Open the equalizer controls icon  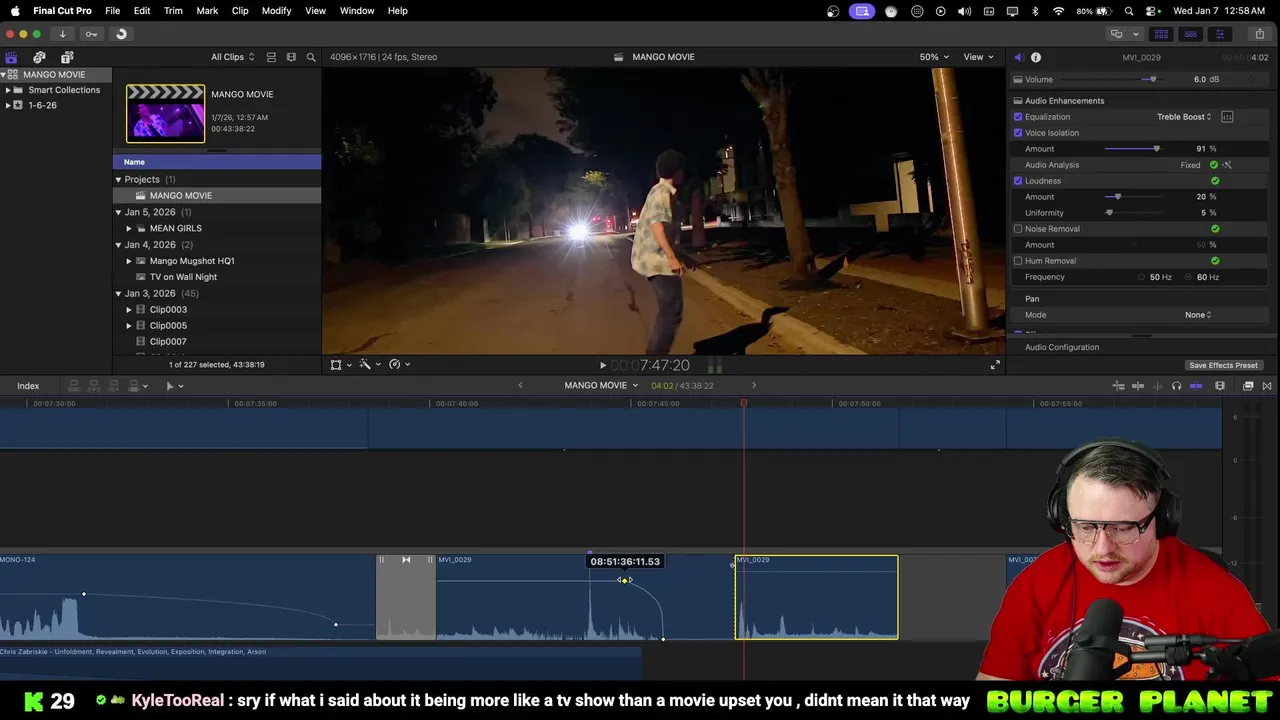(1227, 117)
